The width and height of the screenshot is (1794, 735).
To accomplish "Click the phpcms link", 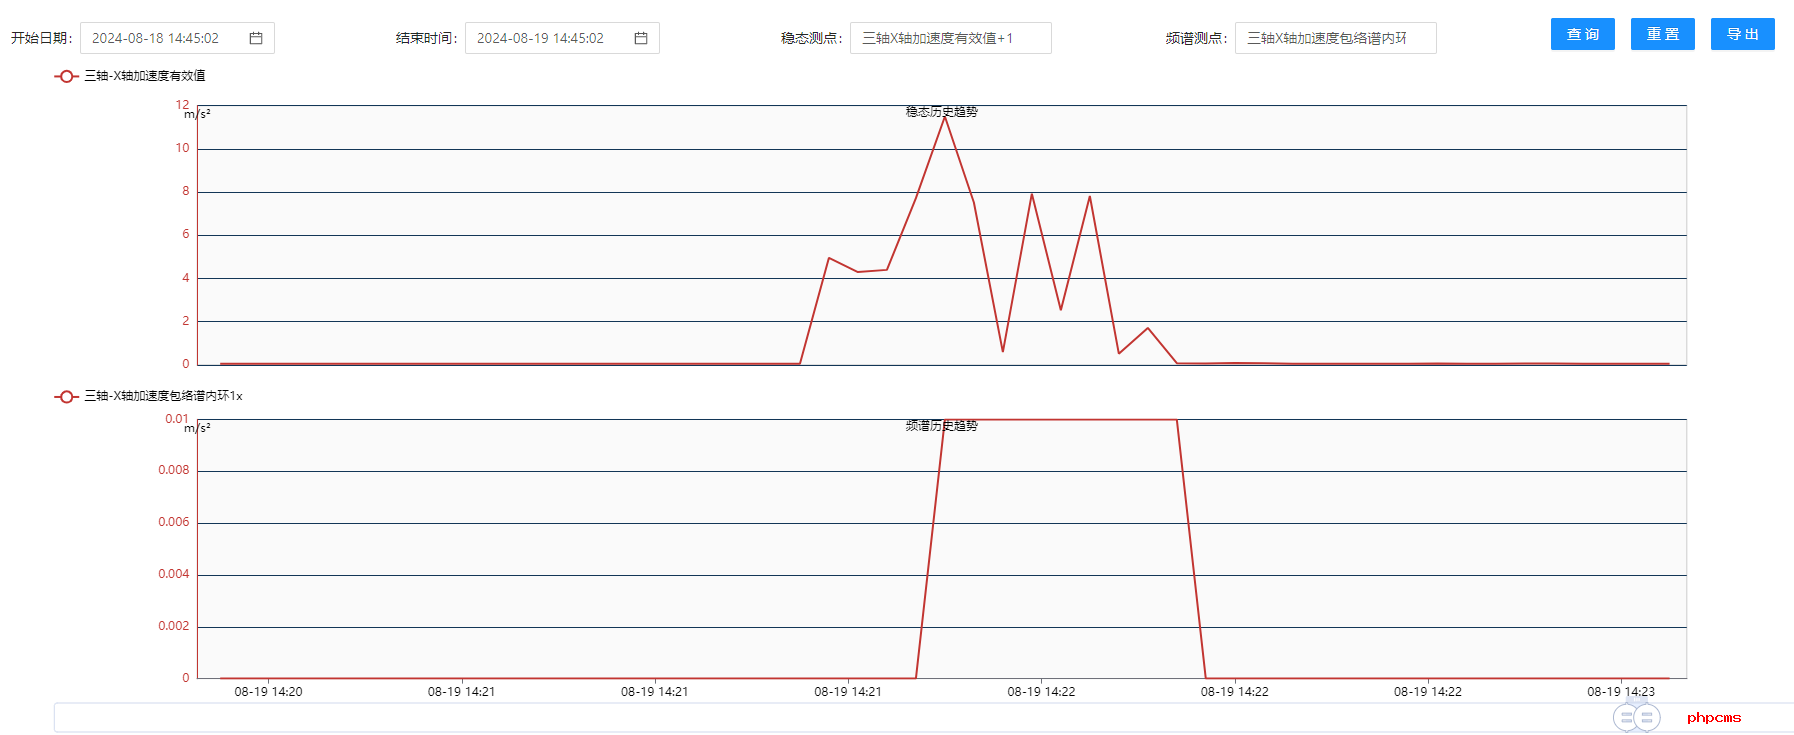I will tap(1713, 717).
